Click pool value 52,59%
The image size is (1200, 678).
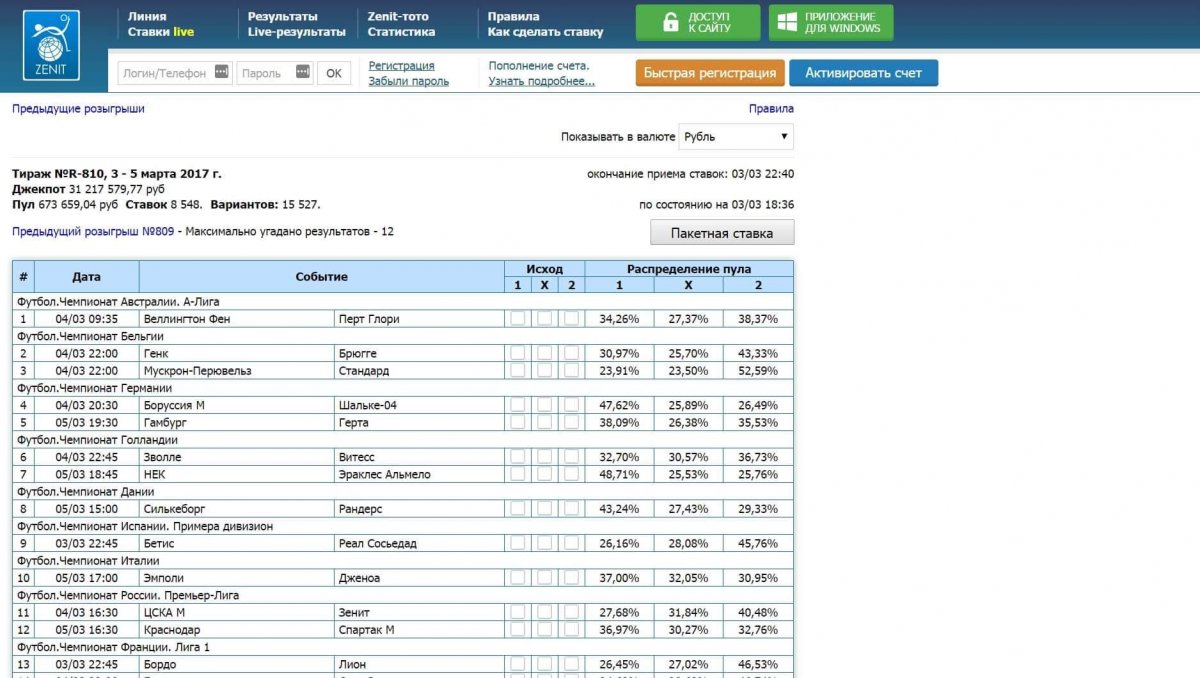tap(758, 371)
